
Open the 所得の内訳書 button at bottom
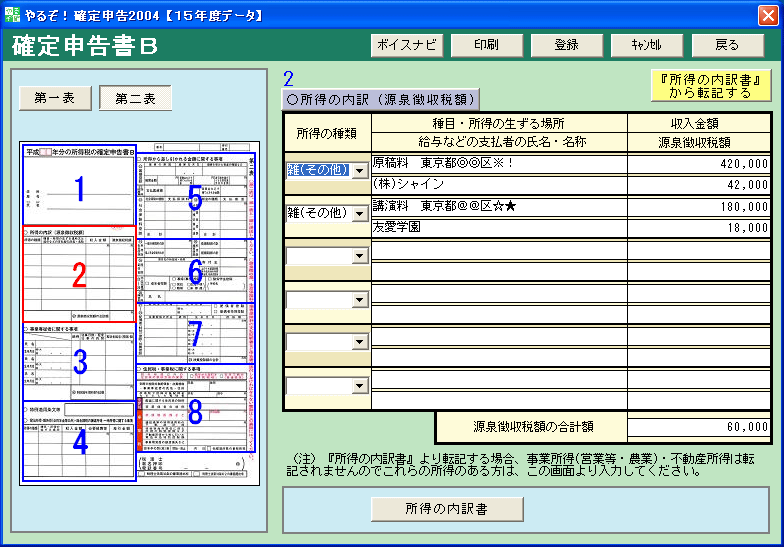coord(447,509)
